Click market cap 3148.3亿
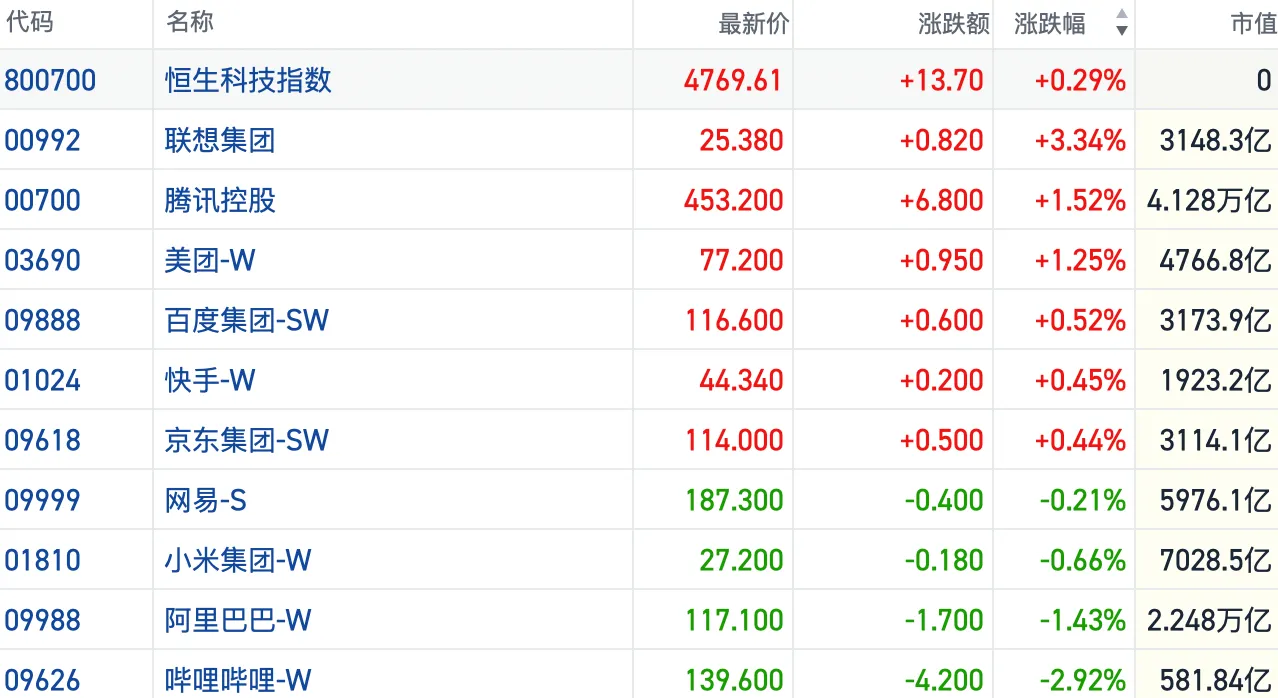1278x698 pixels. click(1216, 140)
